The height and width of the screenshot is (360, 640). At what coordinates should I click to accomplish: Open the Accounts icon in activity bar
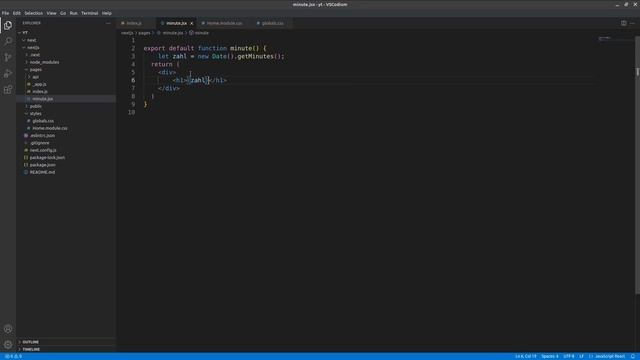(8, 329)
